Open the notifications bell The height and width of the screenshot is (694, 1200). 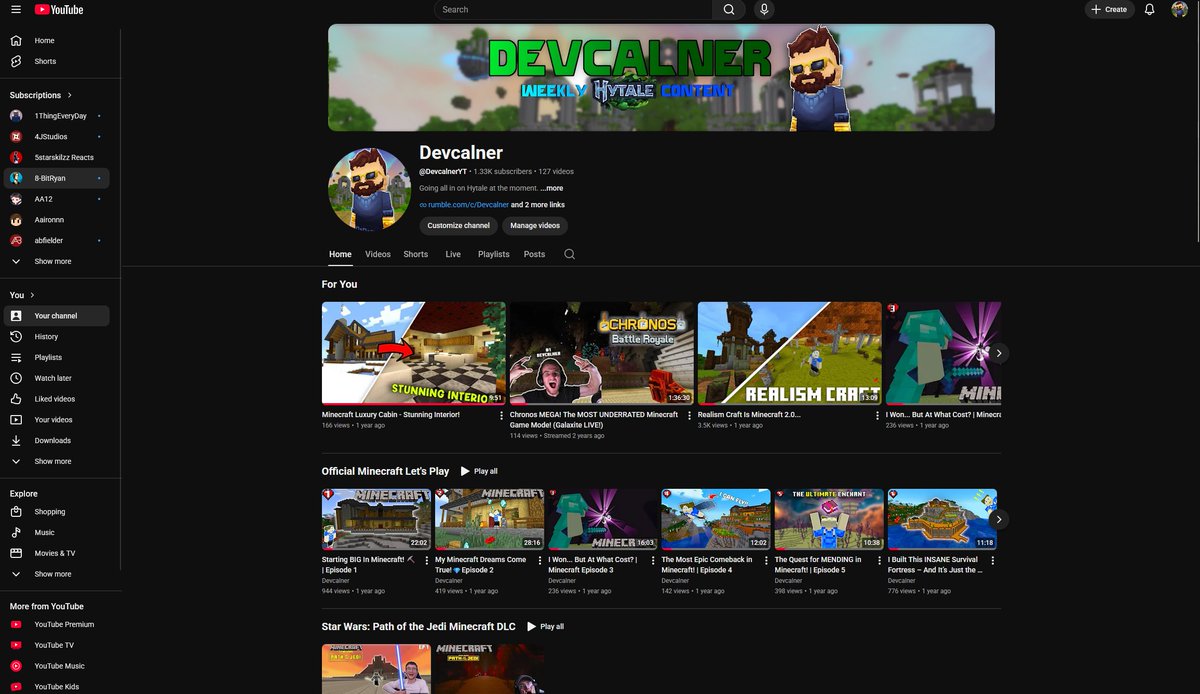pos(1150,9)
